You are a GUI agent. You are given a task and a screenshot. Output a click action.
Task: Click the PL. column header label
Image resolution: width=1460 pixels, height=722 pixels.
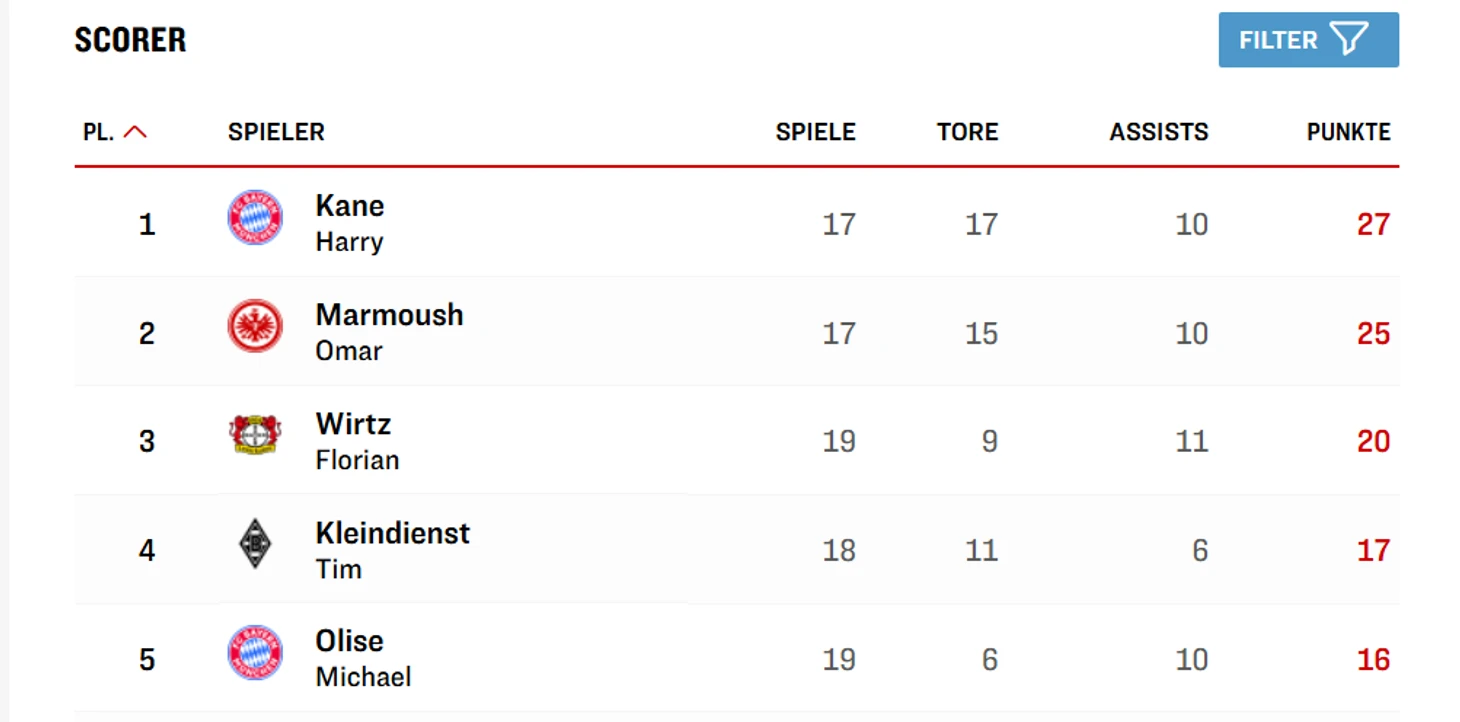coord(98,132)
